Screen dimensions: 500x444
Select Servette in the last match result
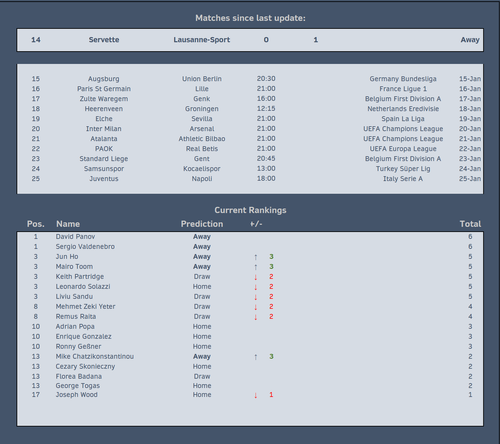(x=104, y=40)
